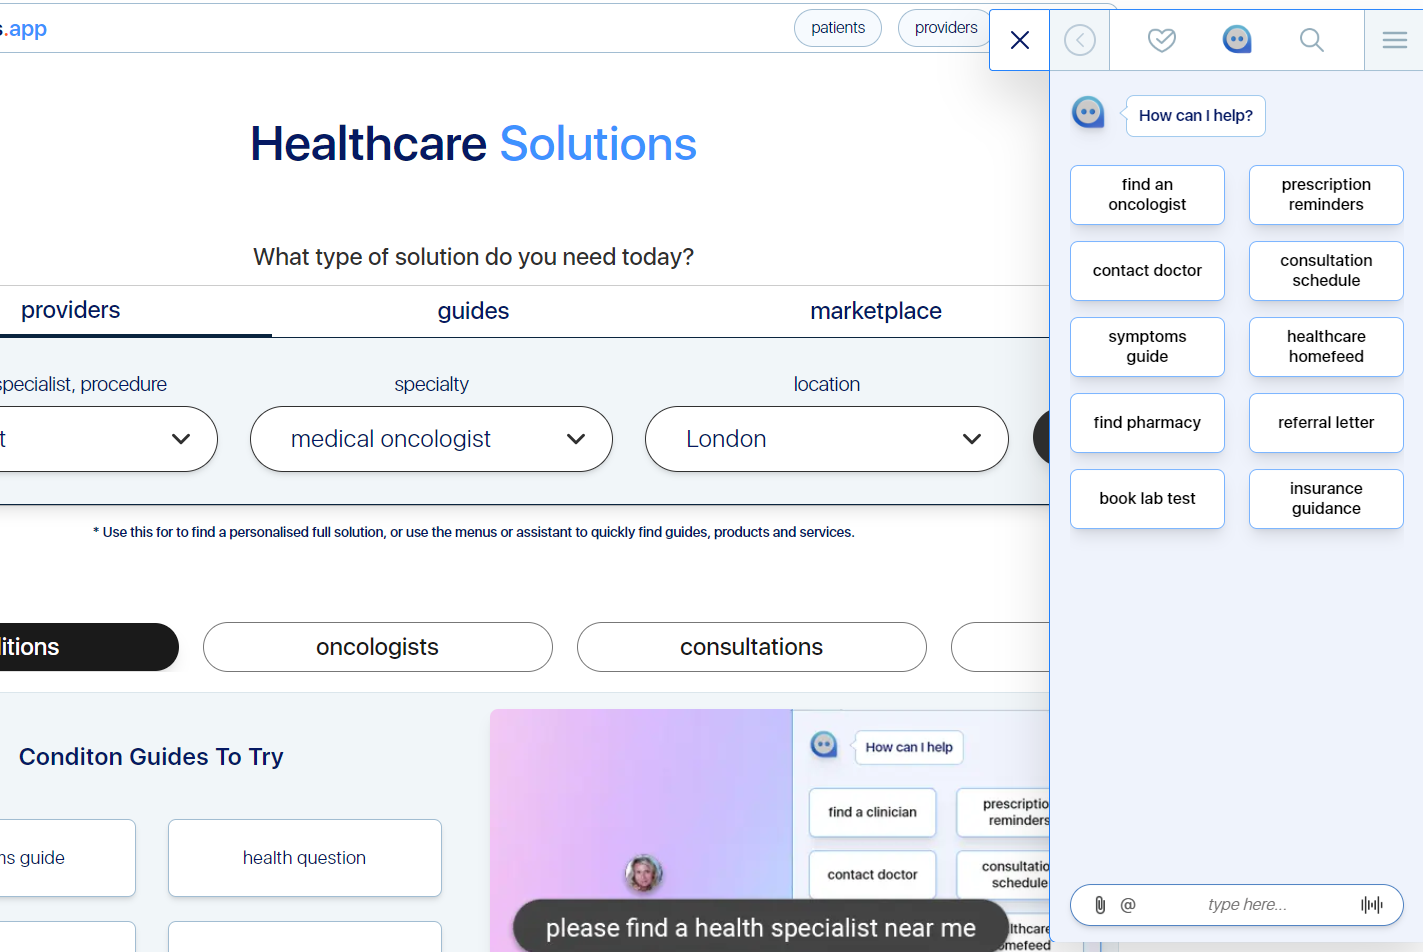Image resolution: width=1423 pixels, height=952 pixels.
Task: Open the London location dropdown
Action: click(x=827, y=439)
